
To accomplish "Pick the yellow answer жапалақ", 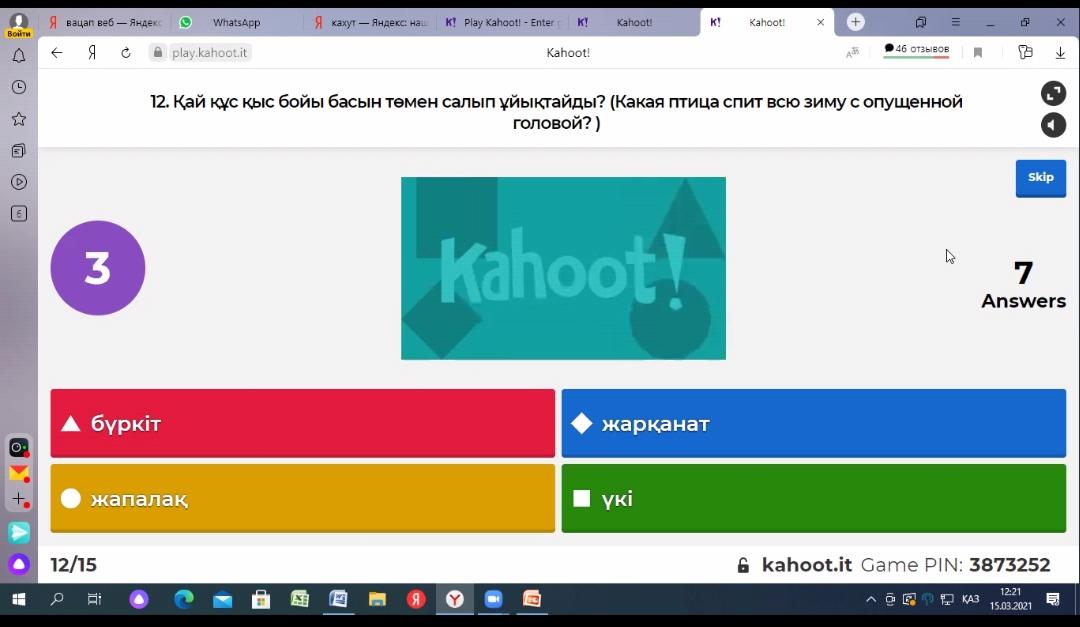I will (x=302, y=498).
